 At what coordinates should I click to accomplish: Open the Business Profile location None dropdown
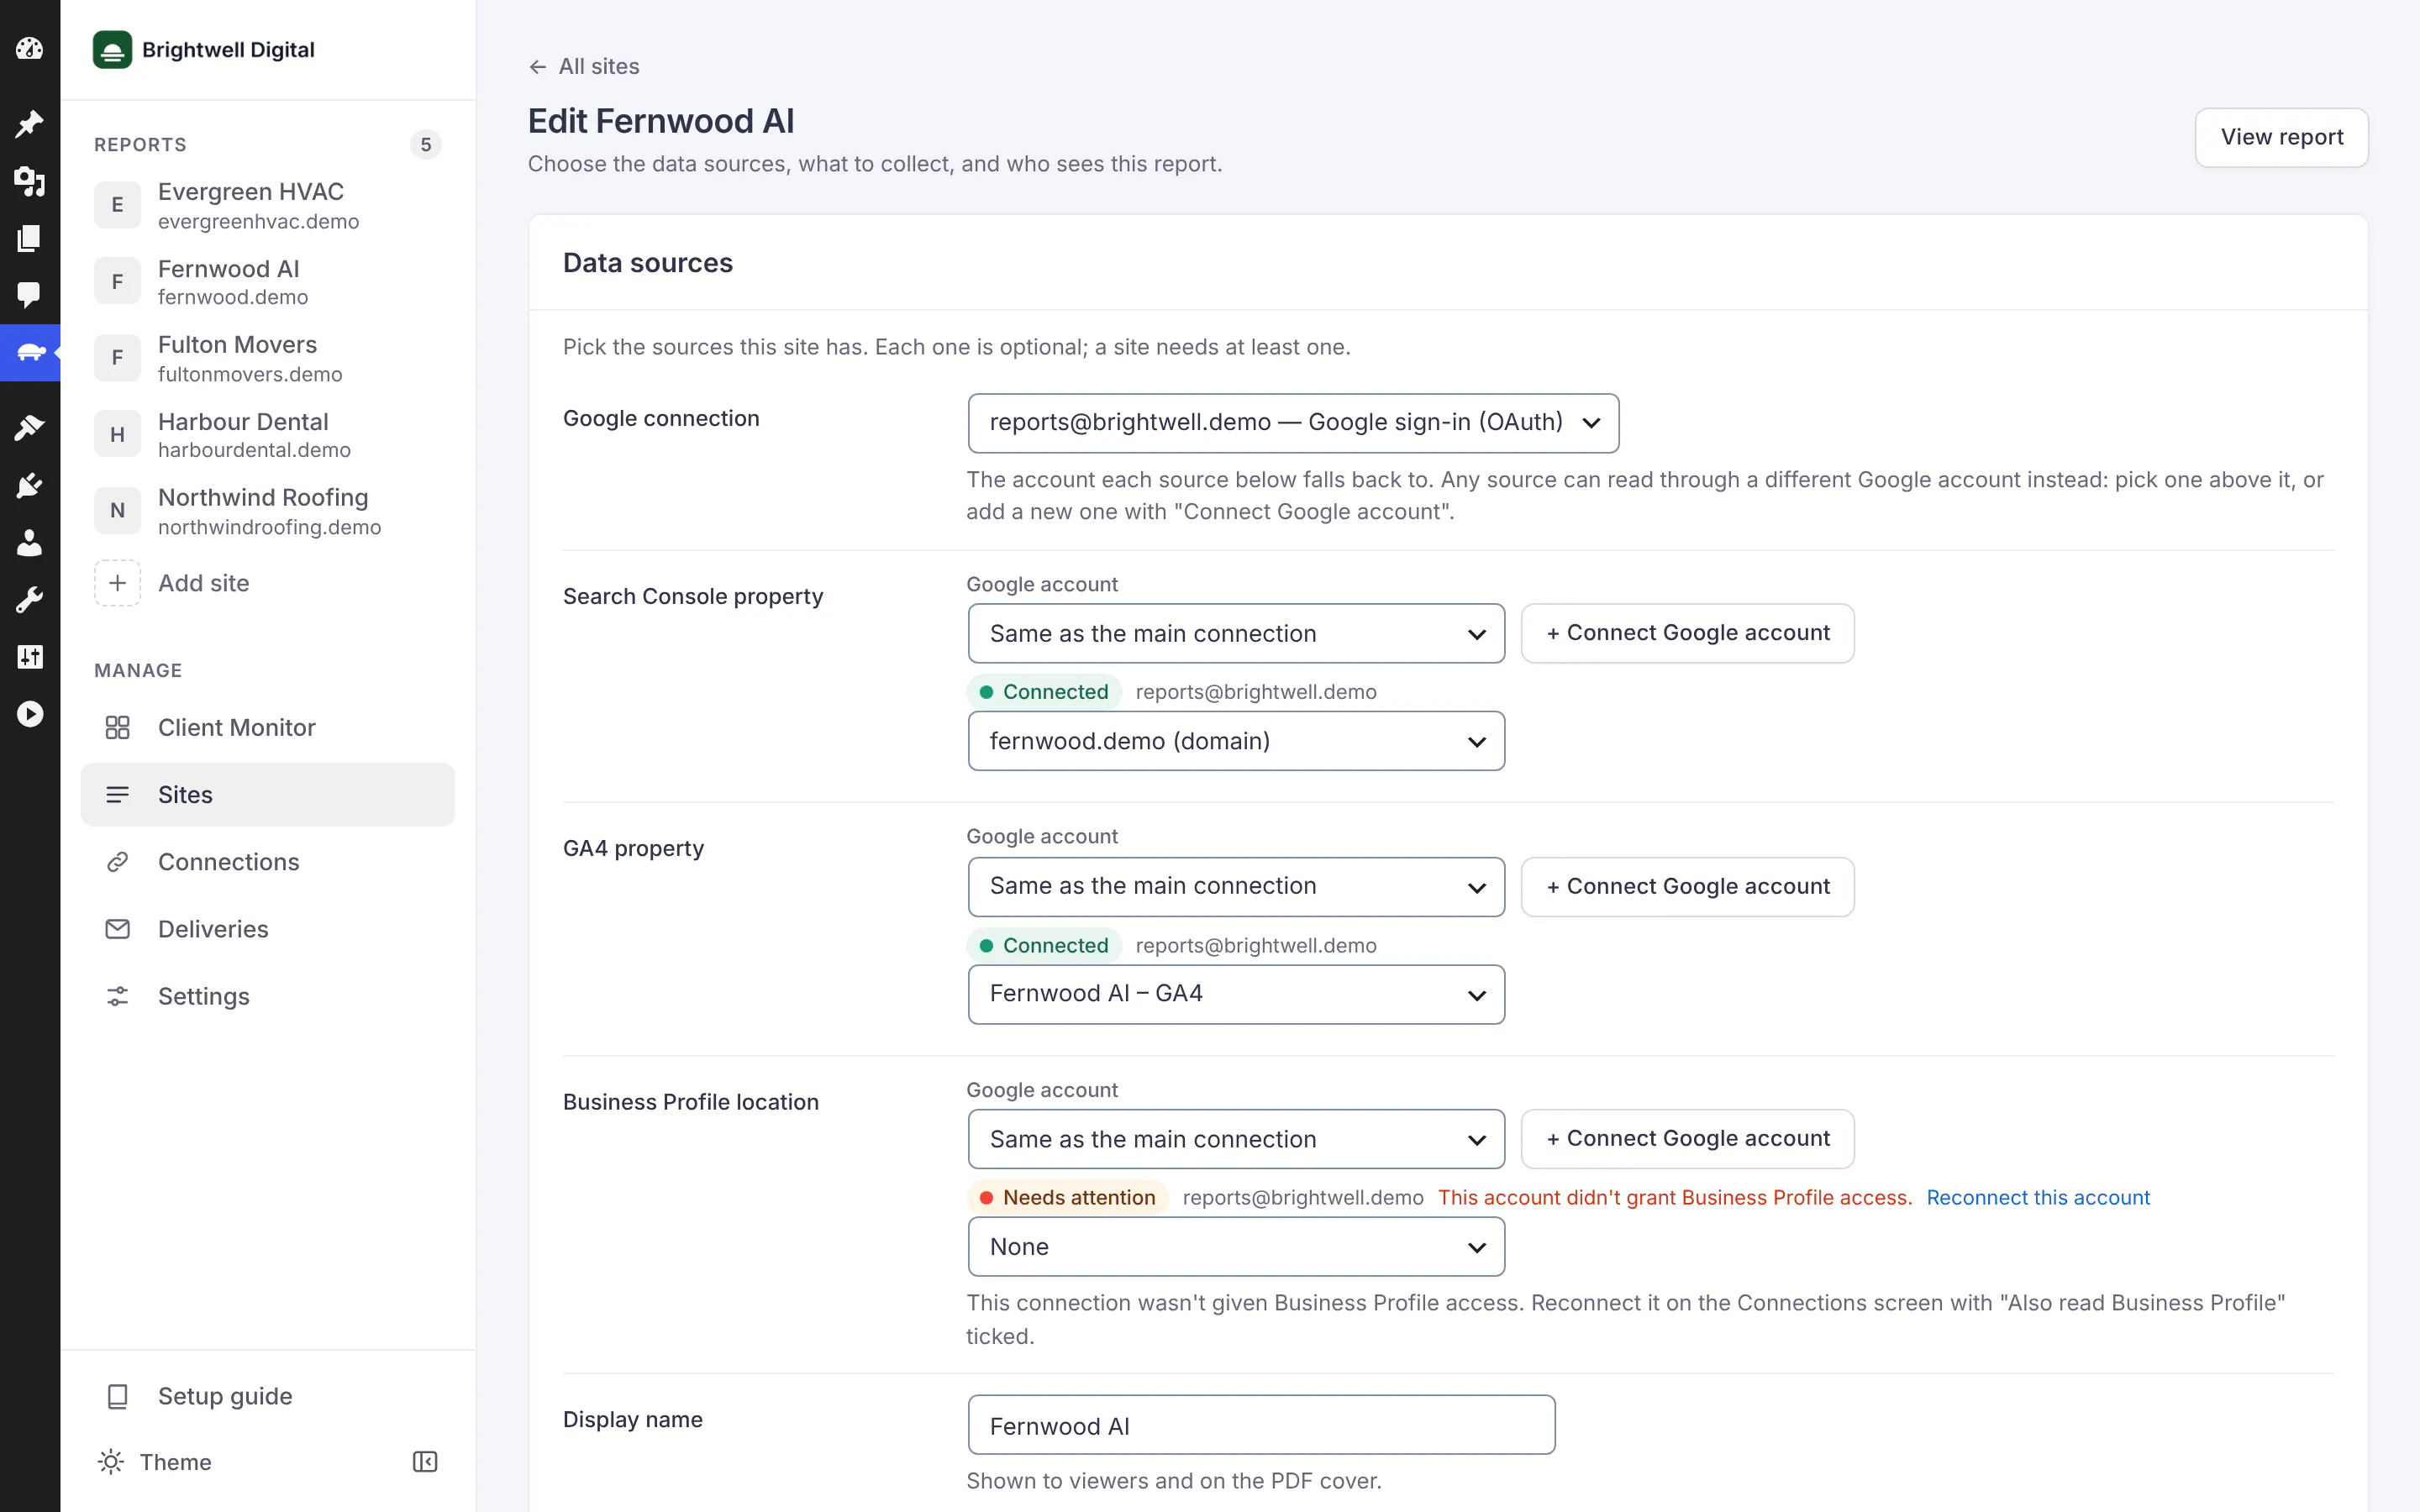1236,1247
